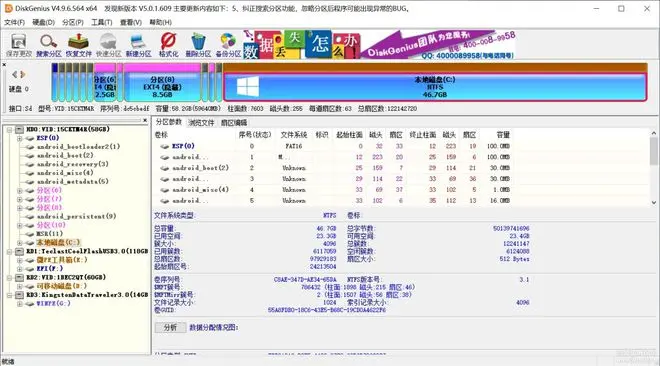
Task: Open the 工具(T) menu
Action: coord(101,22)
